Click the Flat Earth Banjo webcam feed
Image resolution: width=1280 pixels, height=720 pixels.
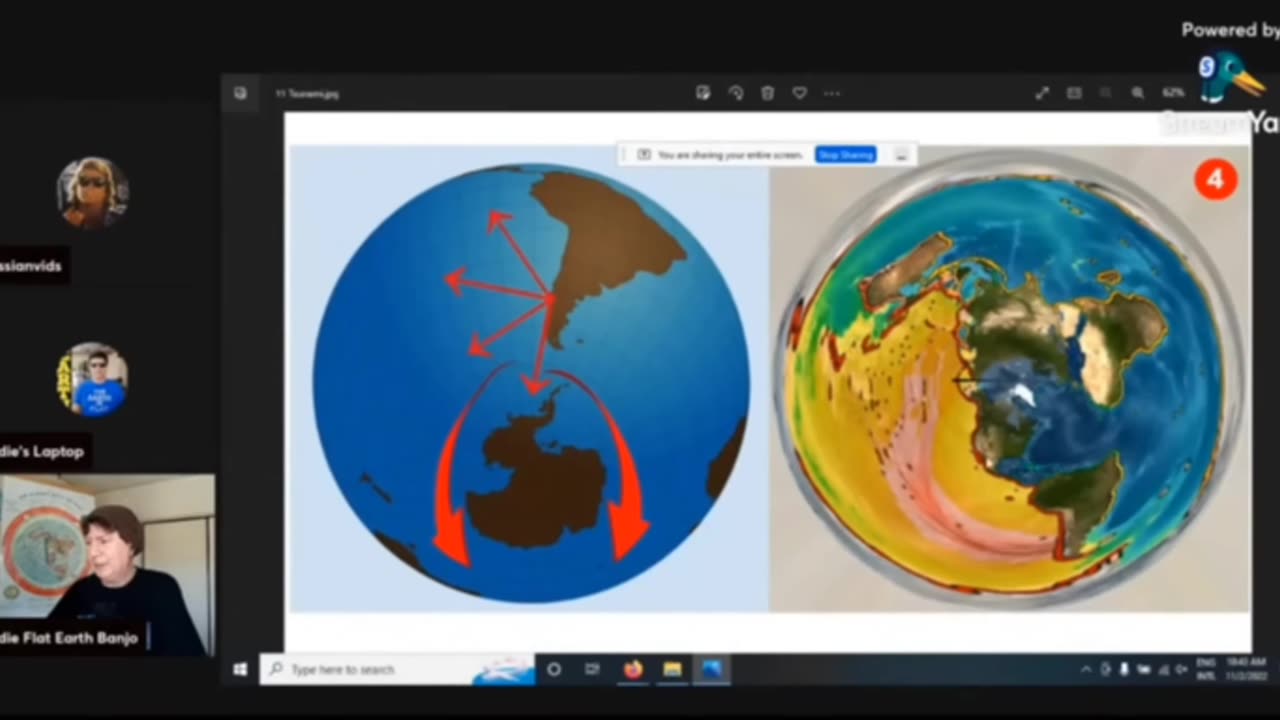pyautogui.click(x=107, y=565)
